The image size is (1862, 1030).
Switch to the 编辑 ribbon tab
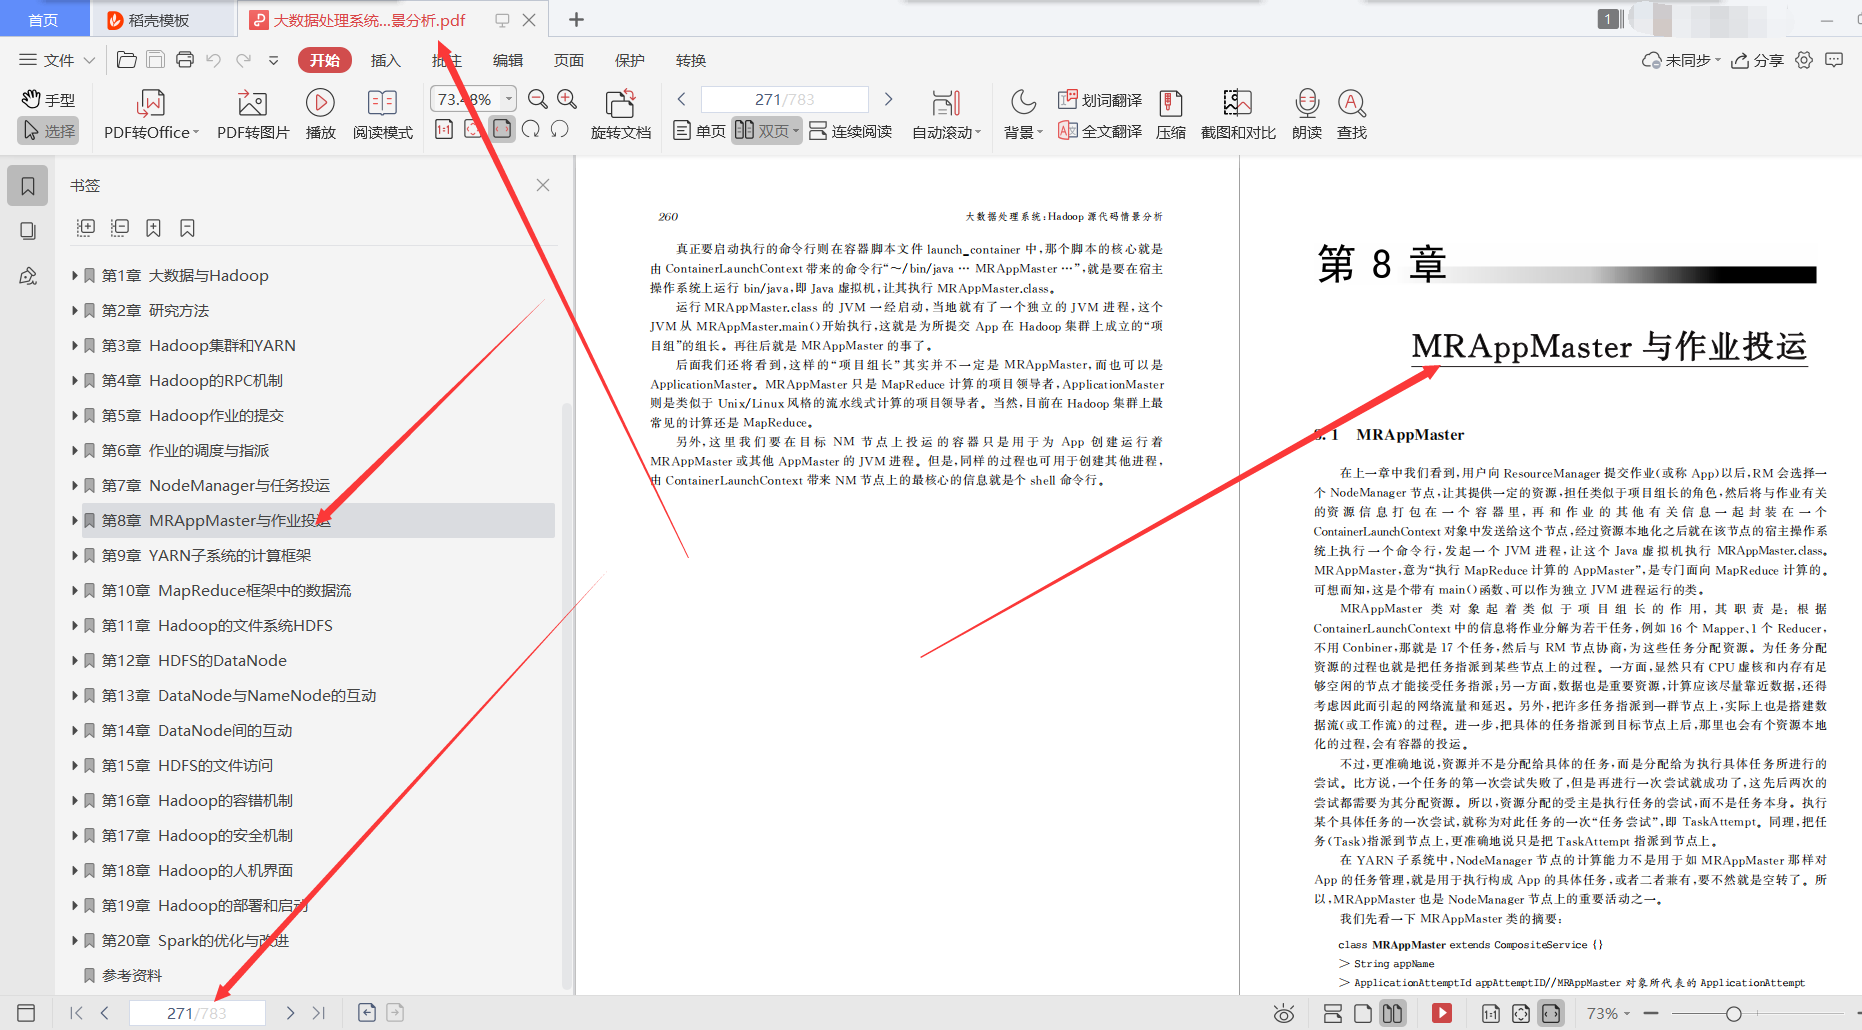point(508,60)
